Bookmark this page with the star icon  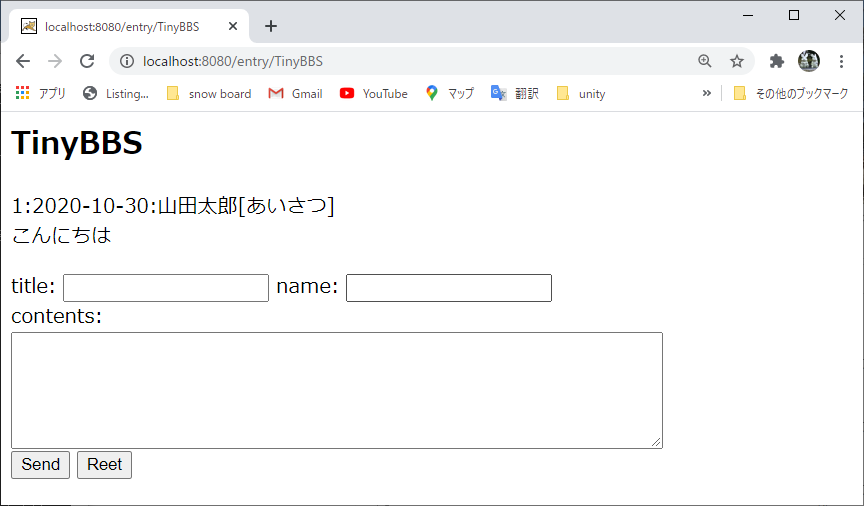click(x=737, y=61)
